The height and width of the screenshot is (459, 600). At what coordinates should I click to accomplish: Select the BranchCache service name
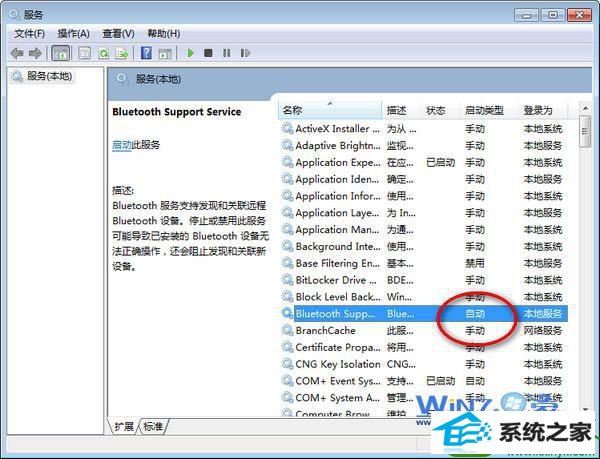click(x=326, y=330)
